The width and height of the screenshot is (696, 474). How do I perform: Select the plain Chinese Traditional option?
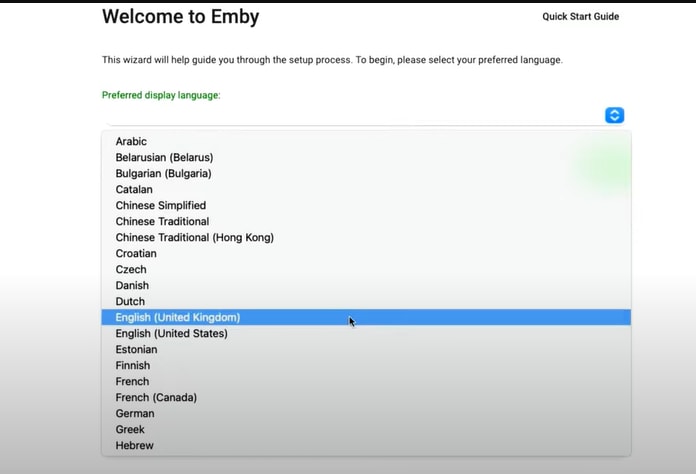(x=366, y=221)
